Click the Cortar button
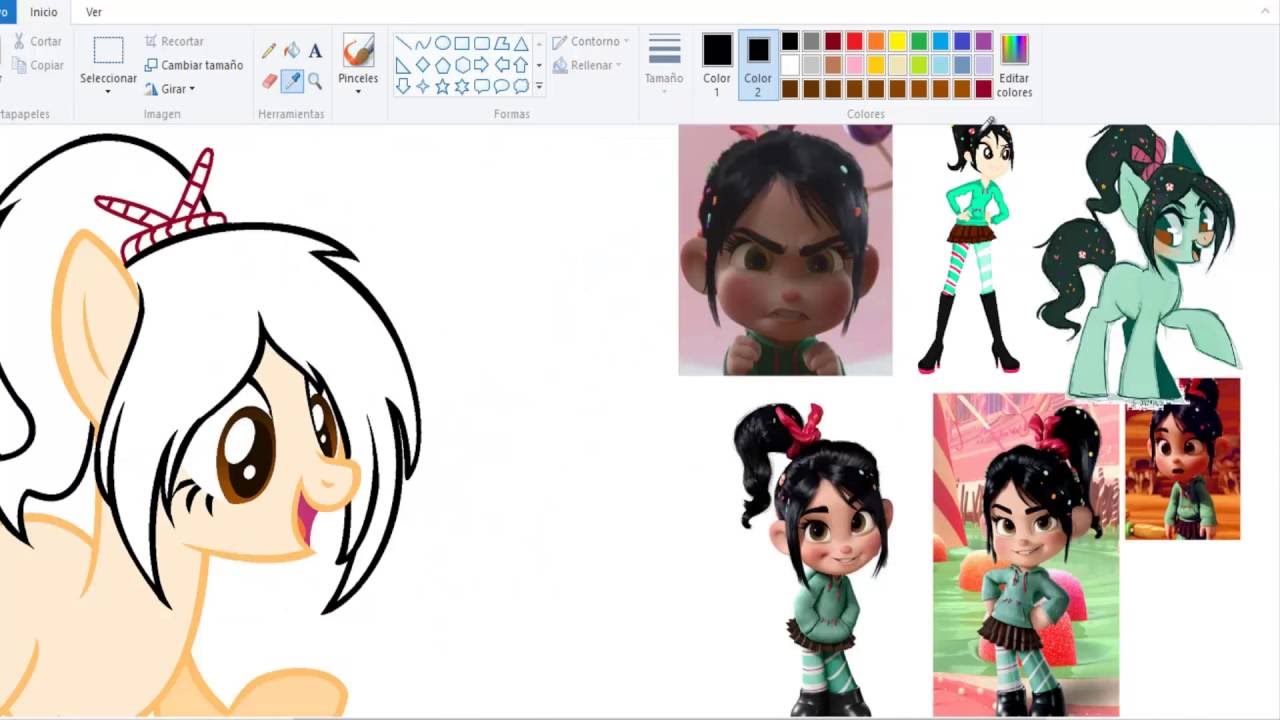The height and width of the screenshot is (720, 1280). click(x=37, y=41)
